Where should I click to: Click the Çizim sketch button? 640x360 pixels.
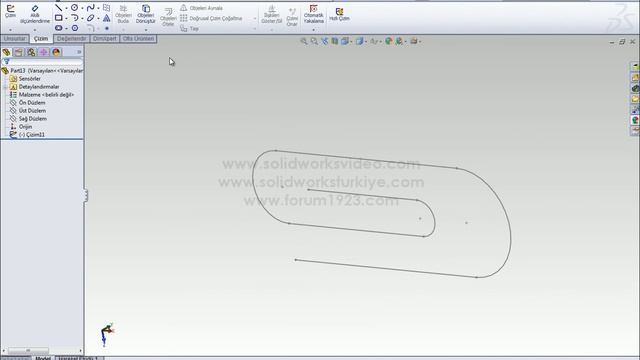click(10, 11)
